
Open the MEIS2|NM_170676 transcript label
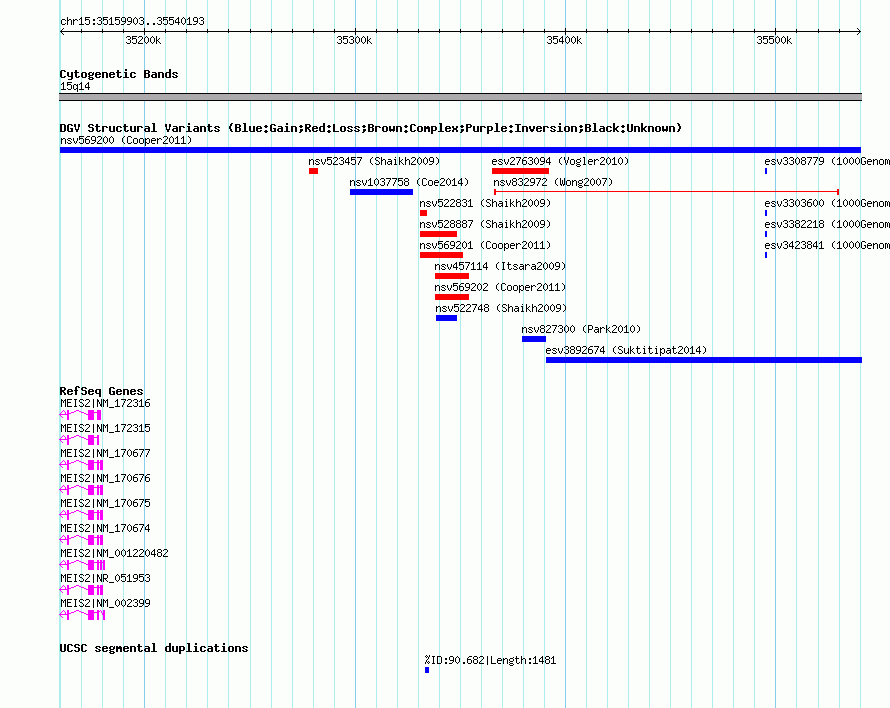click(105, 479)
